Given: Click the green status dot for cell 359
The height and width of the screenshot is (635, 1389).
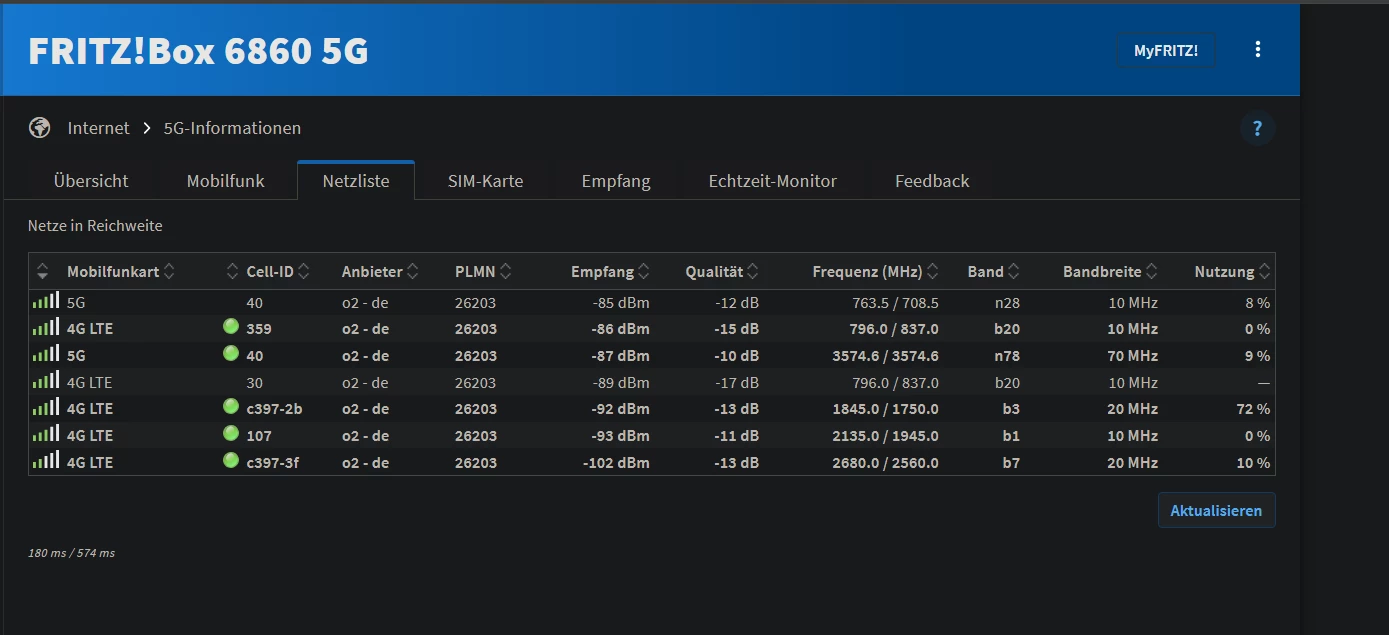Looking at the screenshot, I should point(231,327).
